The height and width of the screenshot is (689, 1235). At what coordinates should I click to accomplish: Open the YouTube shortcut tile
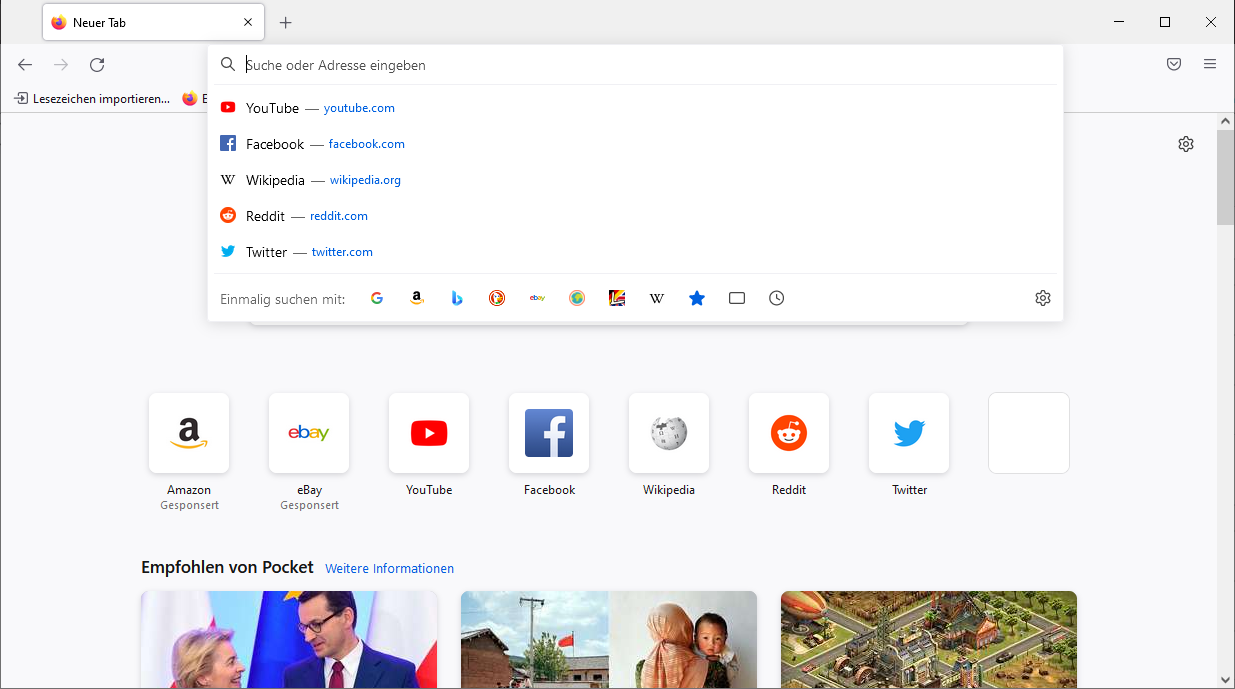pos(429,433)
